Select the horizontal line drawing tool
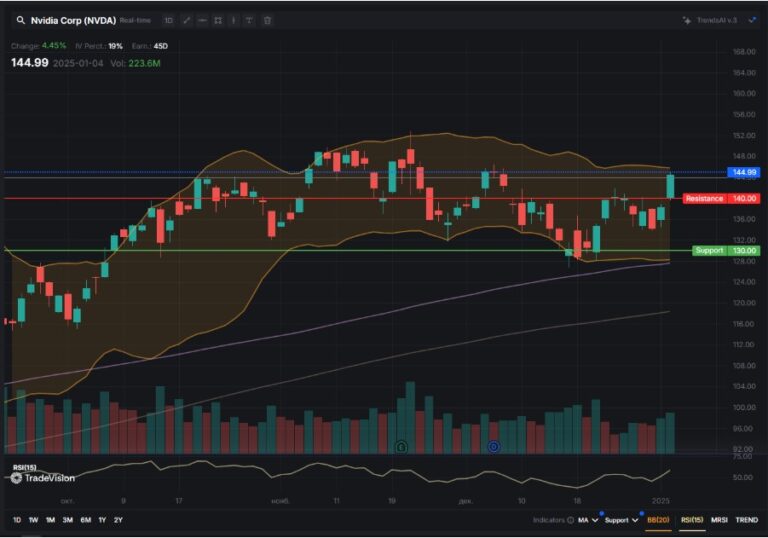 [202, 20]
